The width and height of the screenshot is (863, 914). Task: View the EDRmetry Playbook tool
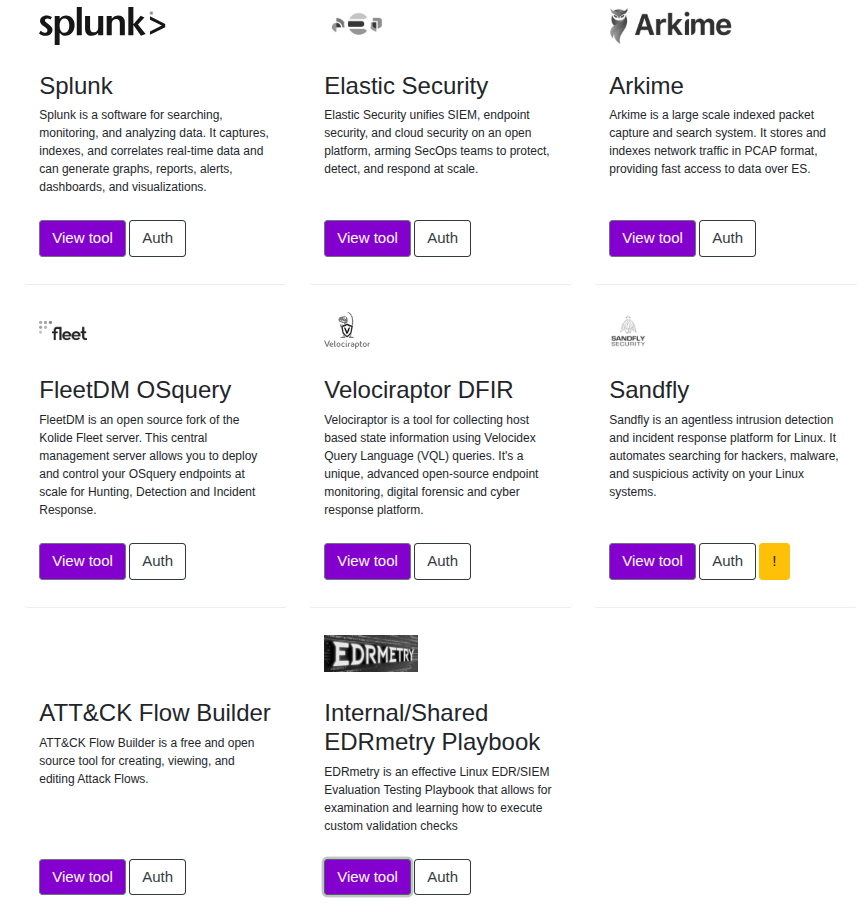coord(367,877)
